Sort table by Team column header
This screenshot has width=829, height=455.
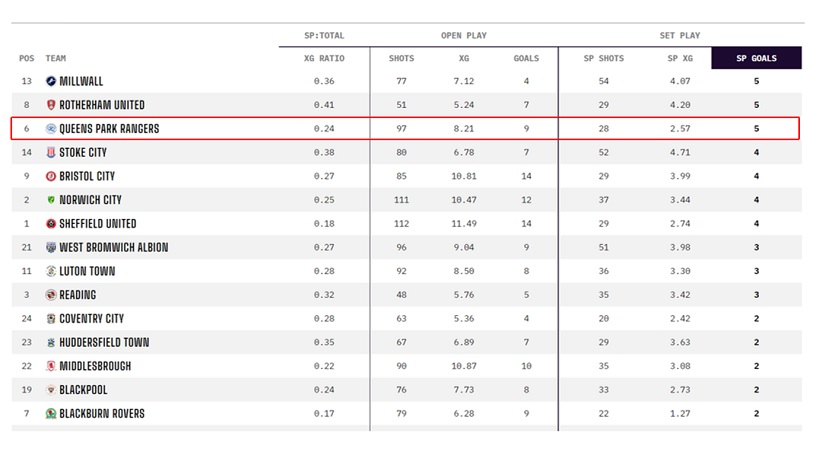click(56, 58)
